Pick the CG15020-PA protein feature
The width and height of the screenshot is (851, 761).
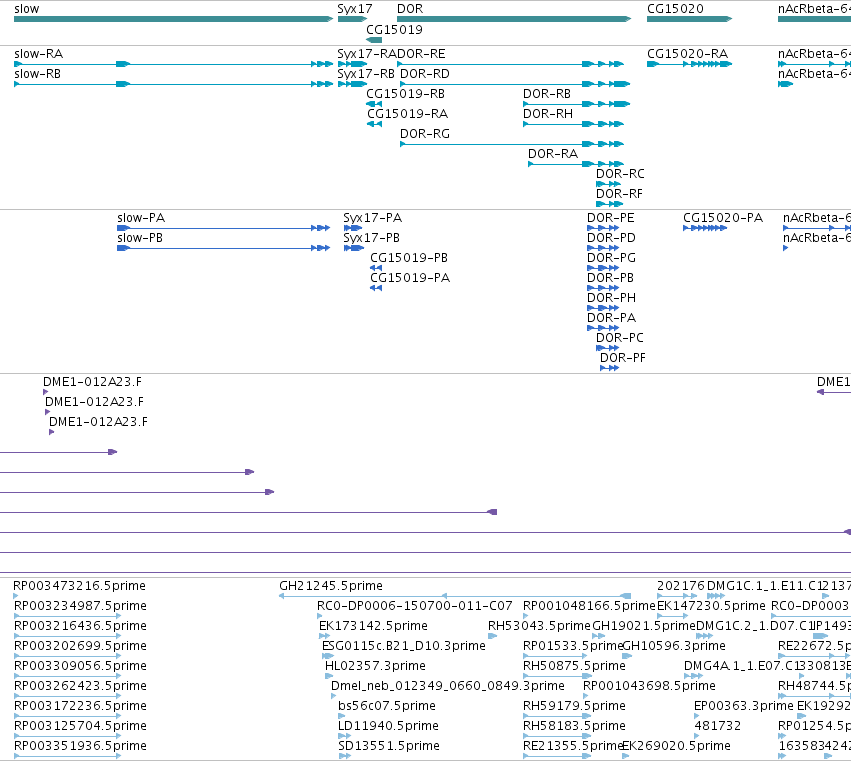[705, 228]
